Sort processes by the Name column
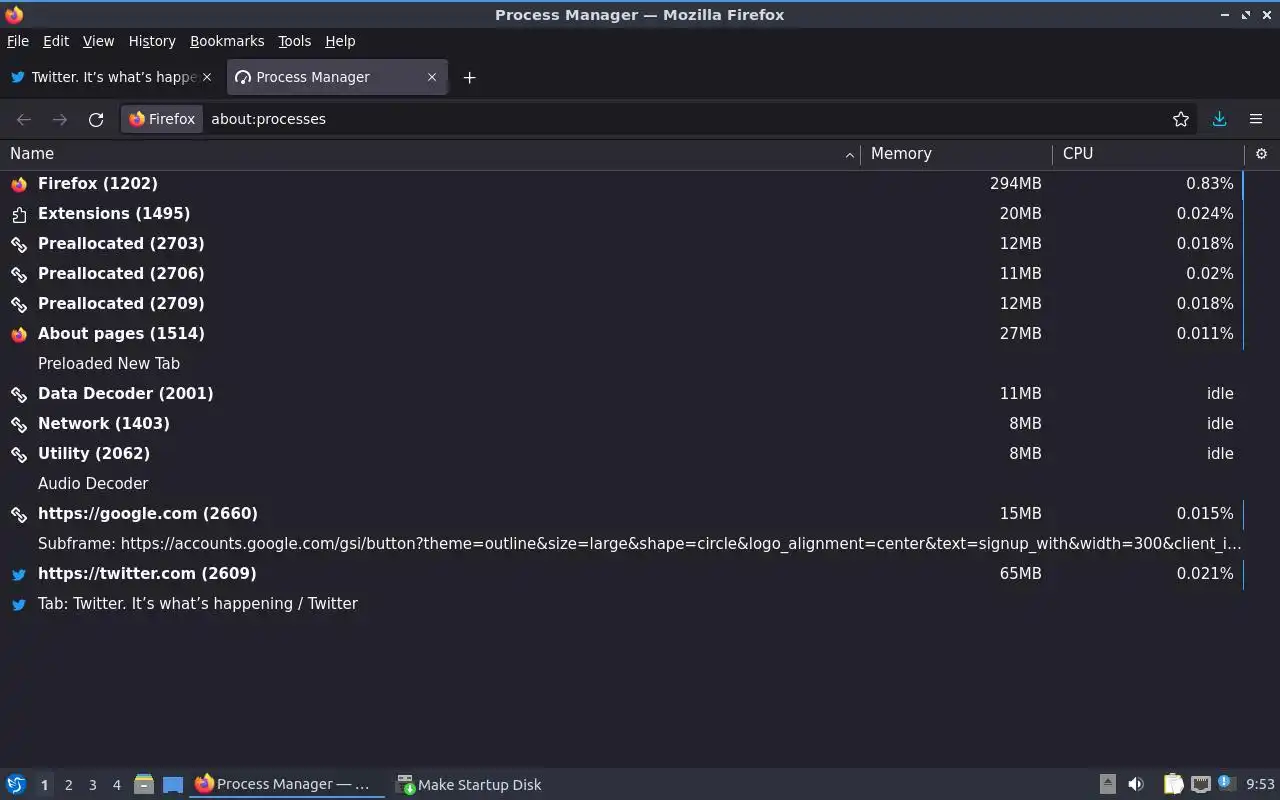This screenshot has height=800, width=1280. 430,153
